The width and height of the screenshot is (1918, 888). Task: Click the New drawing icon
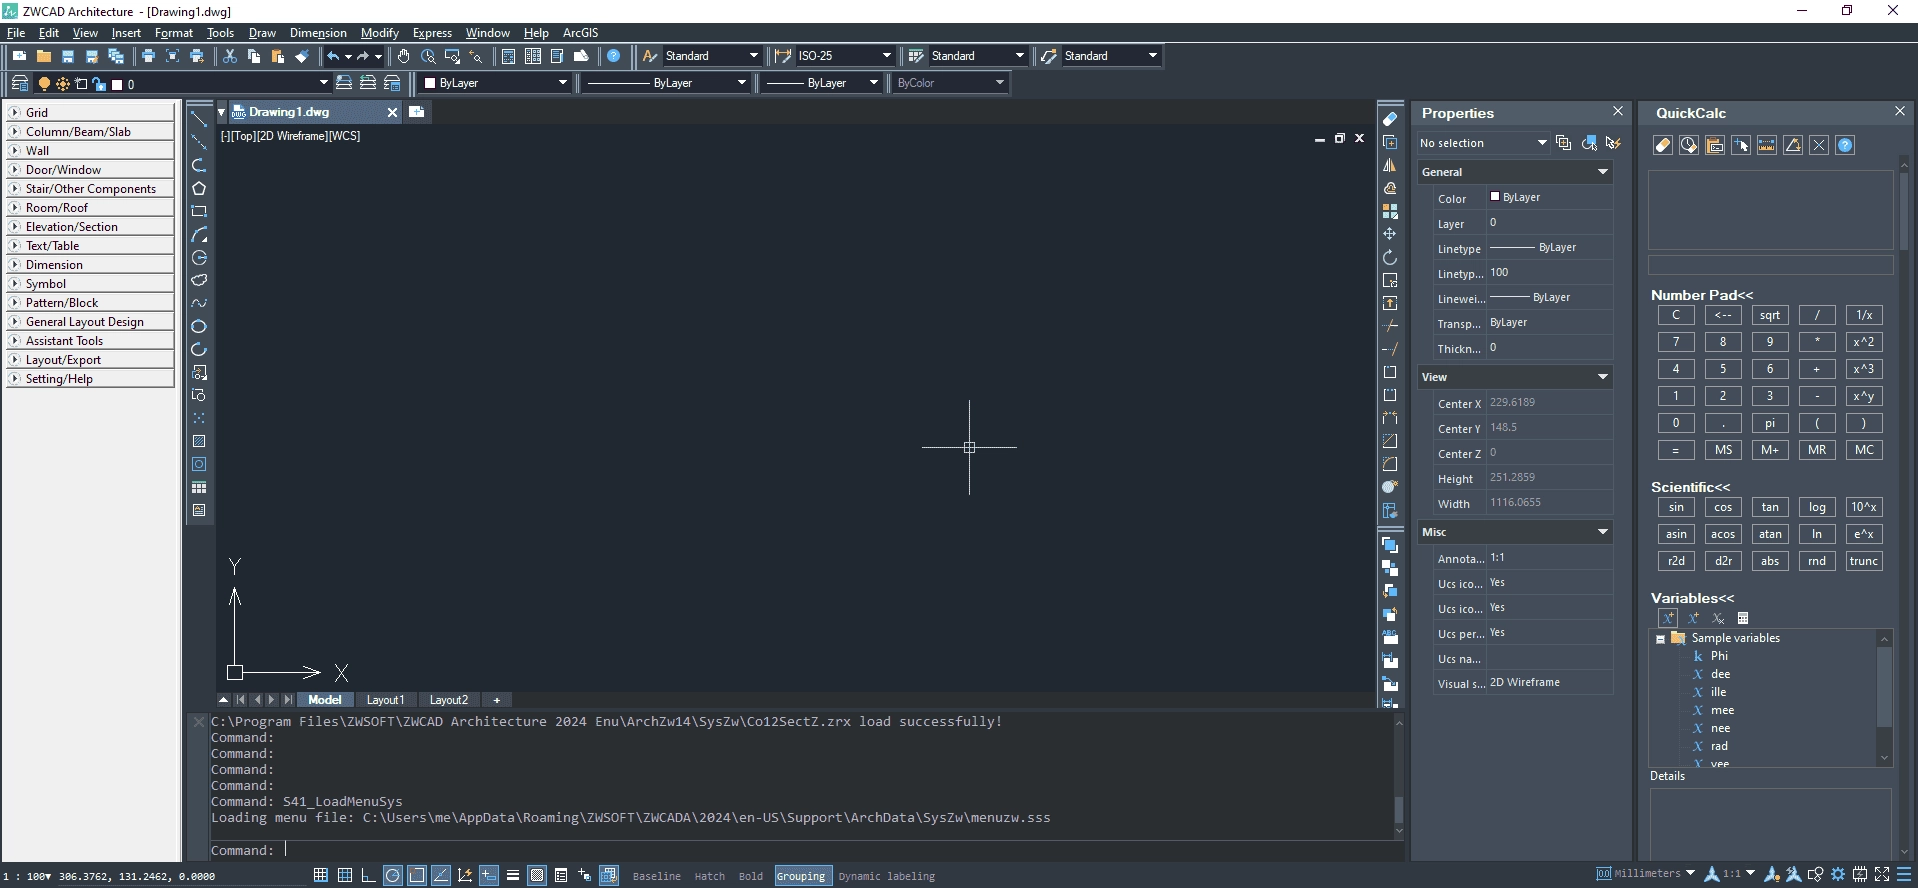19,56
